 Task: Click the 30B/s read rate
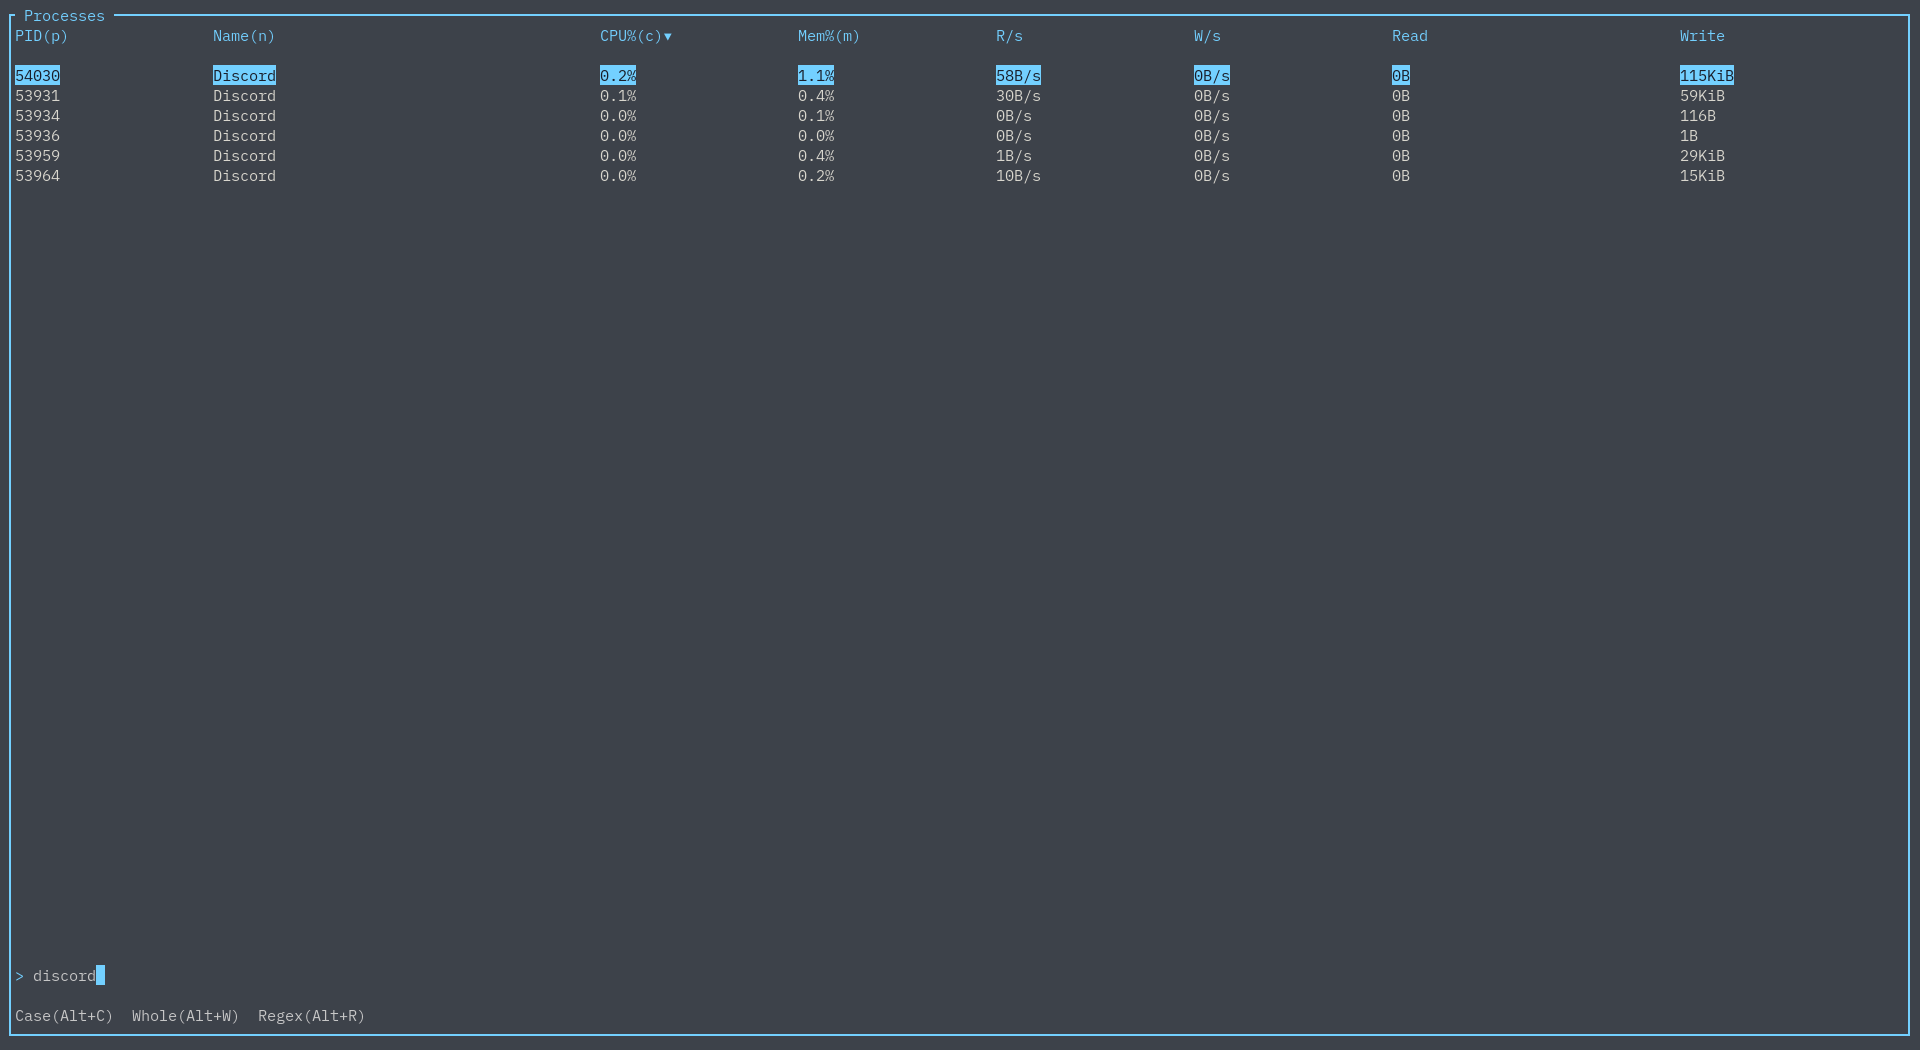coord(1018,96)
